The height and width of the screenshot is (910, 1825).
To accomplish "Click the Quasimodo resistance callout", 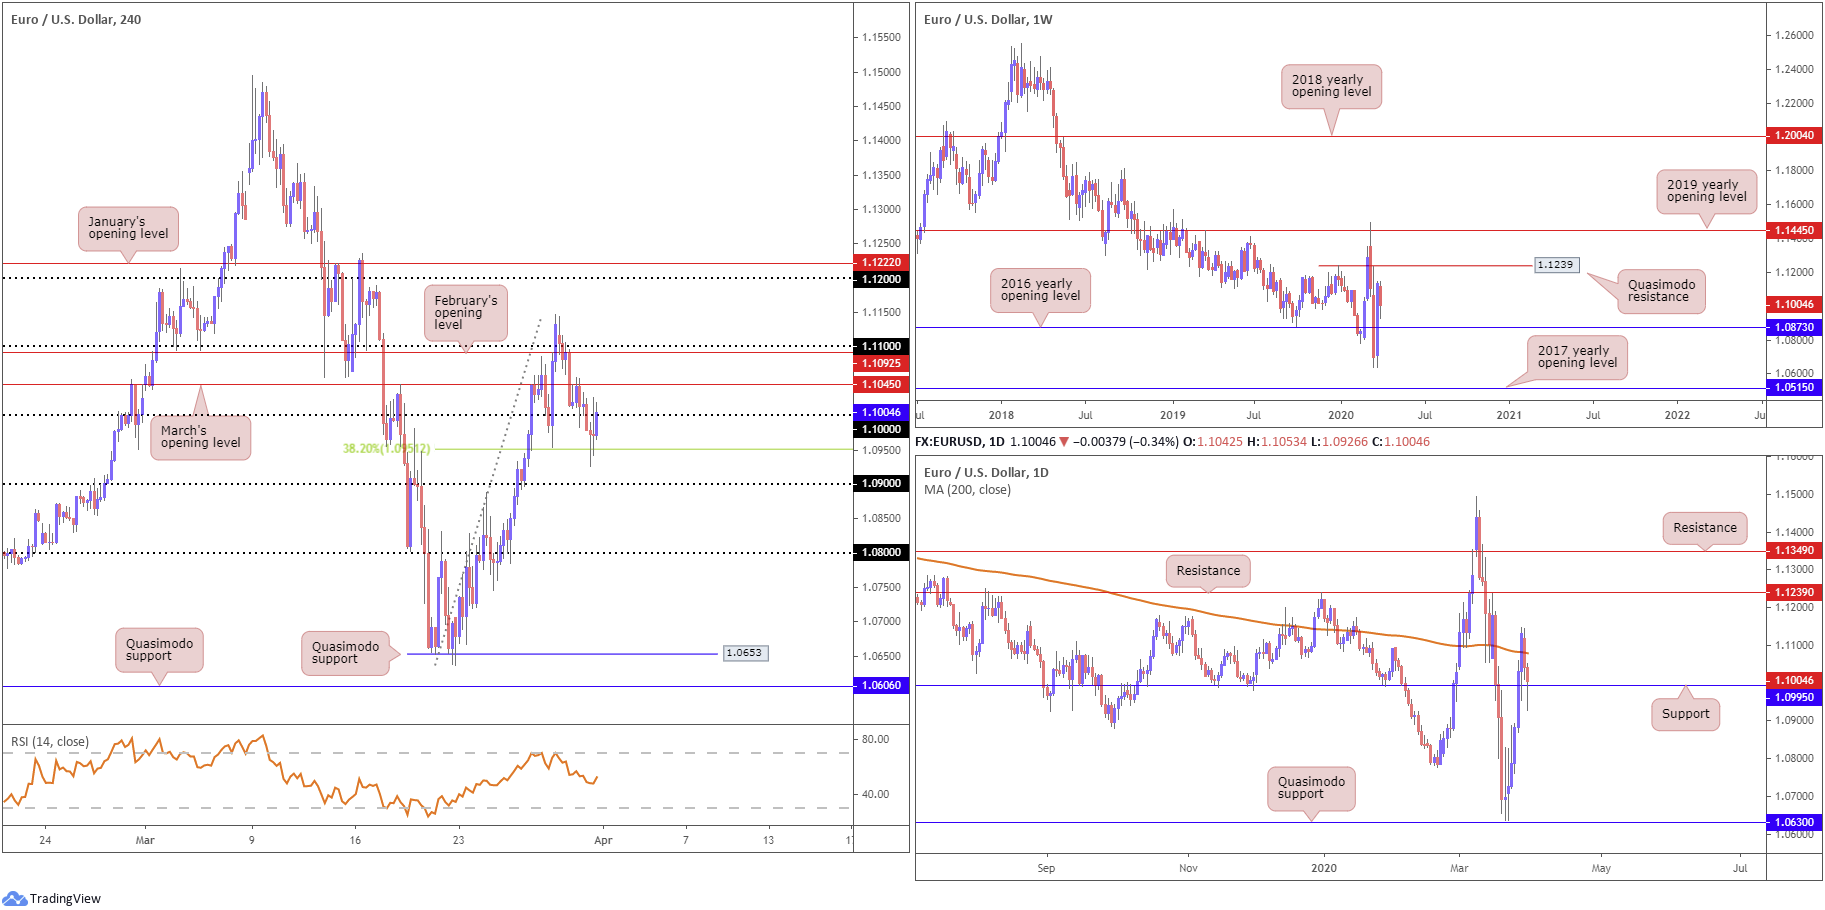I will tap(1660, 291).
